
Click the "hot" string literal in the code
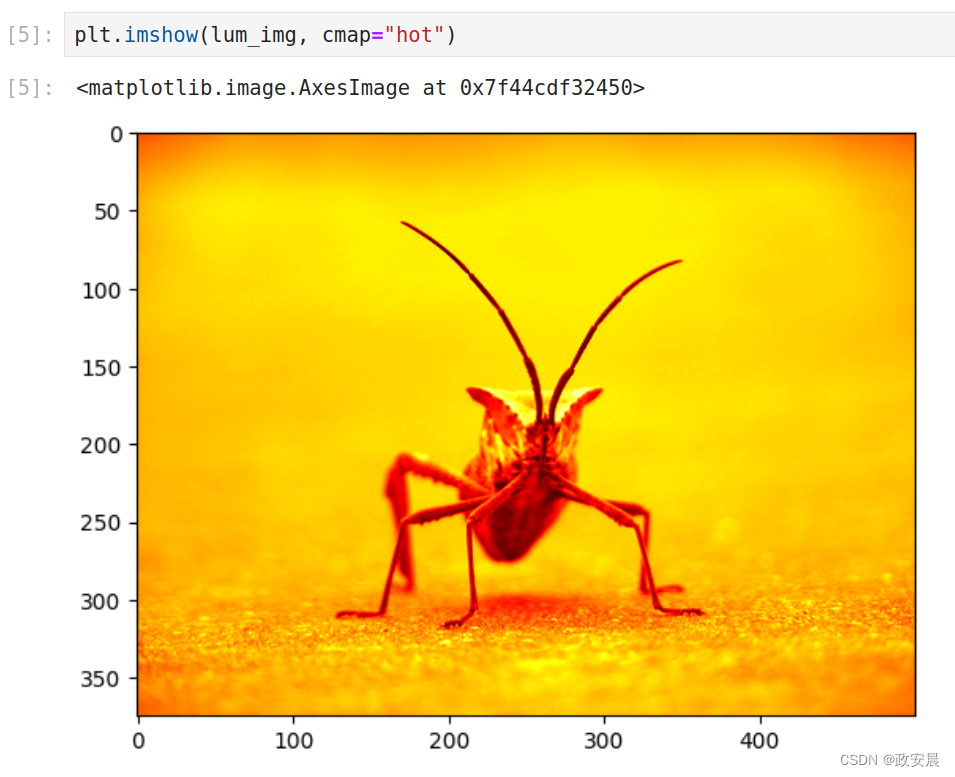(412, 34)
